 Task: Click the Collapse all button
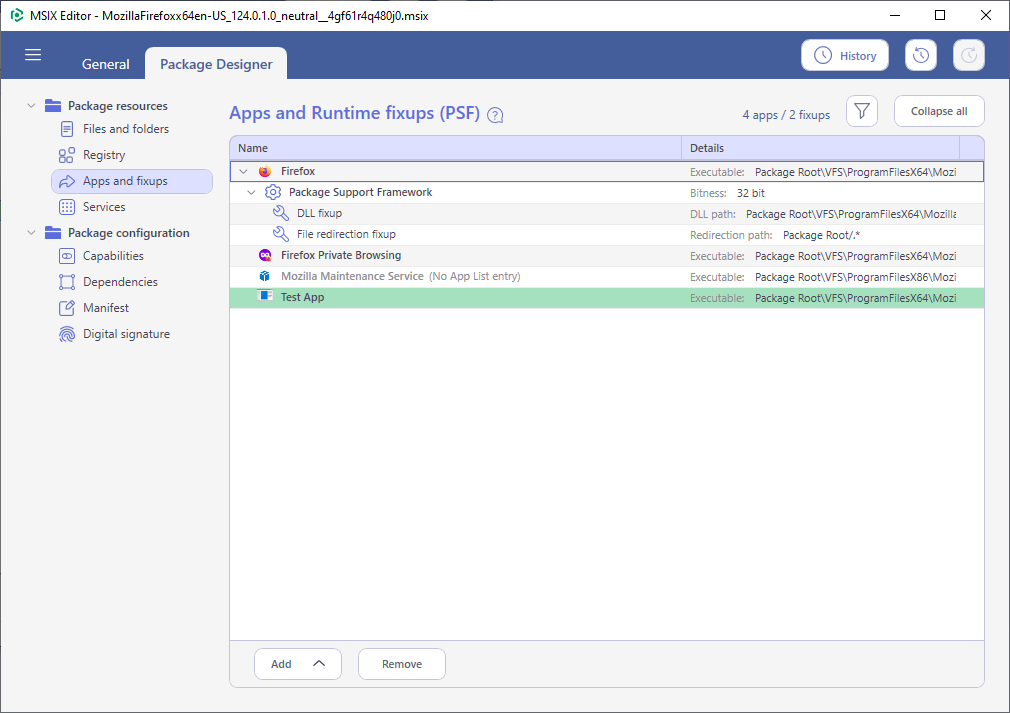pos(939,111)
